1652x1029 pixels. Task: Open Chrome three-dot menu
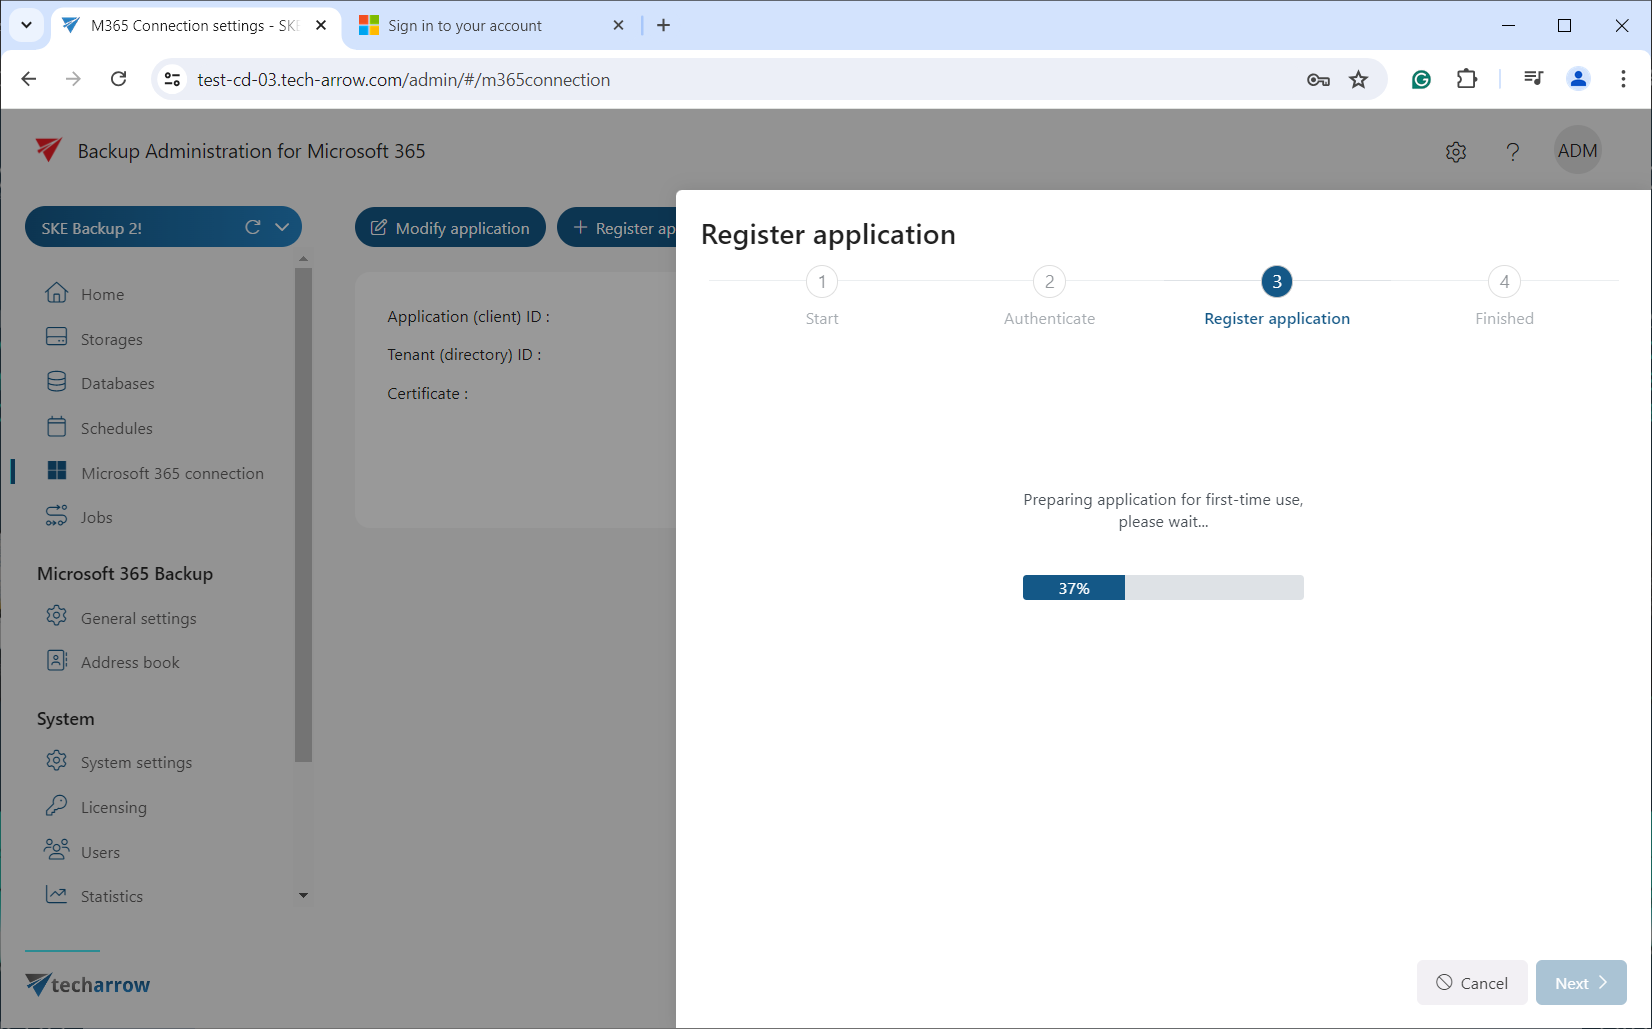tap(1623, 79)
